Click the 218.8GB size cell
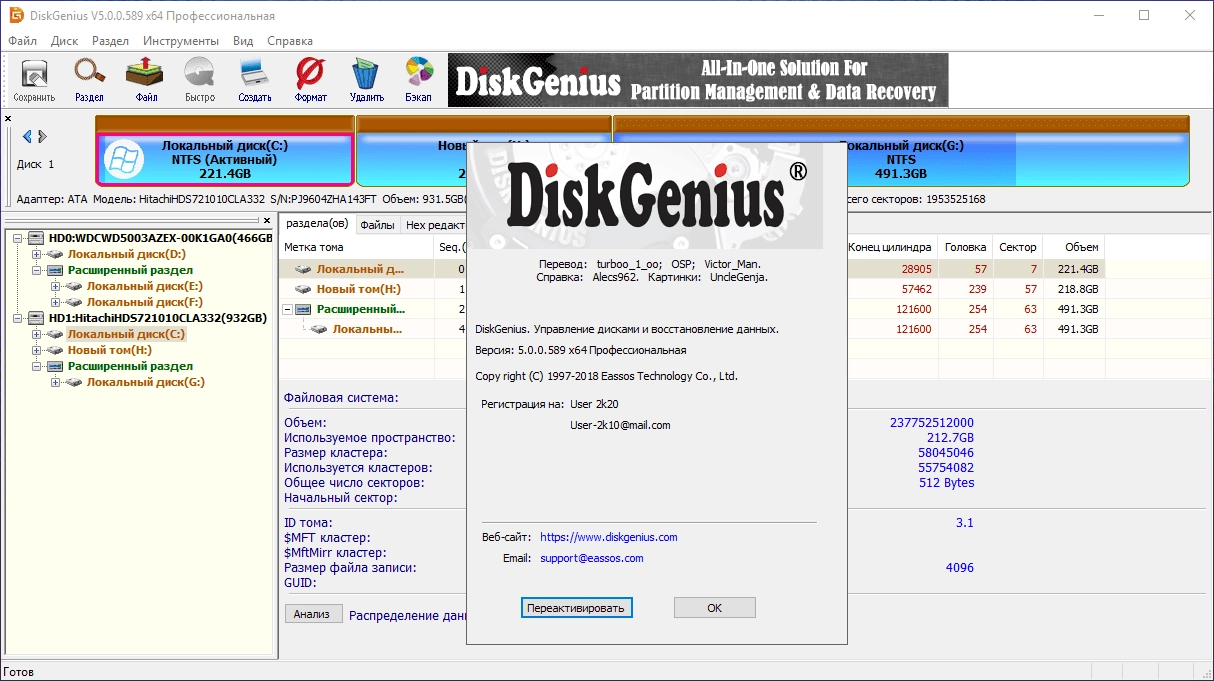Image resolution: width=1214 pixels, height=681 pixels. tap(1073, 289)
